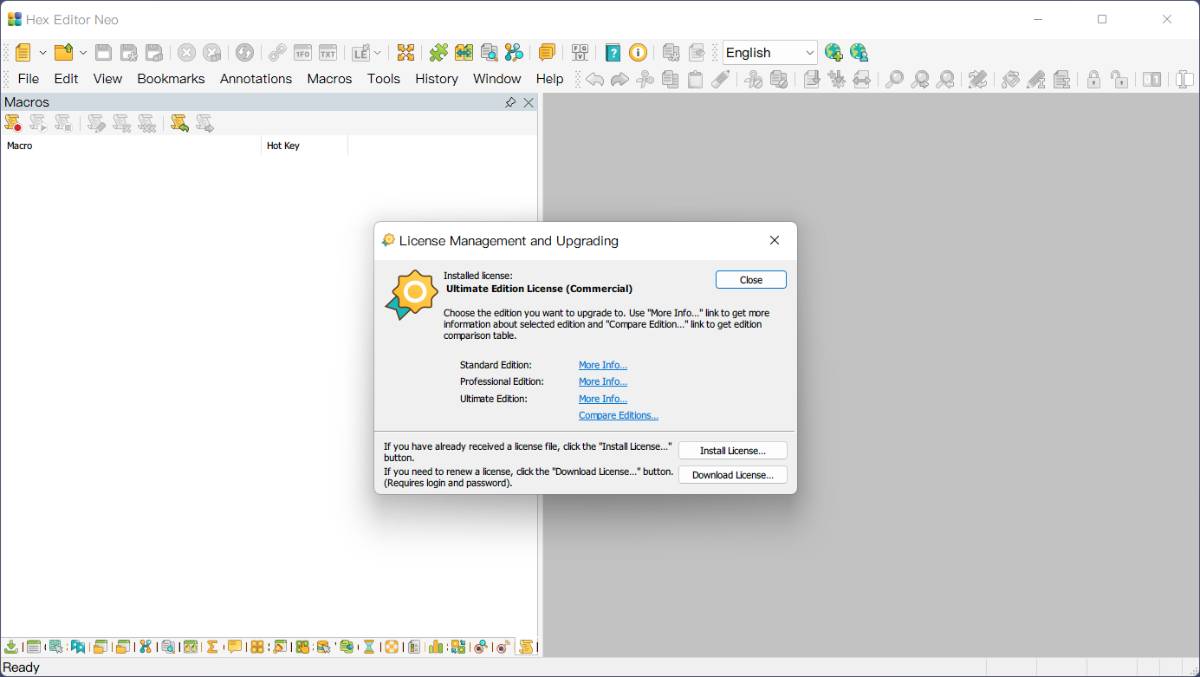1200x677 pixels.
Task: Expand the New File dropdown arrow
Action: pos(42,53)
